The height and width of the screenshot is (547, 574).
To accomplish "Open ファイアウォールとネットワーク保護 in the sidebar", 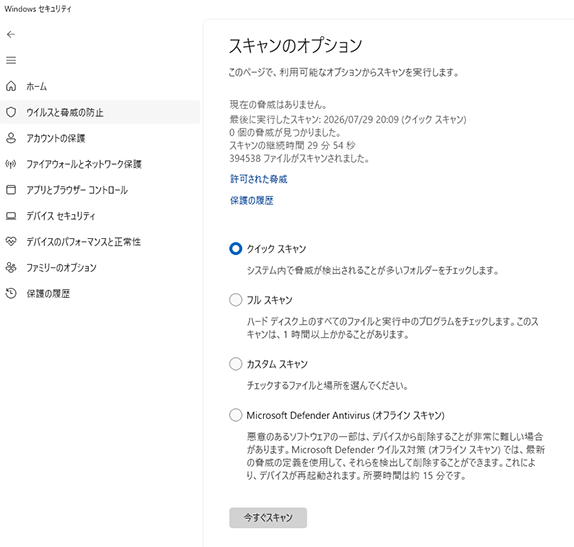I will [100, 164].
